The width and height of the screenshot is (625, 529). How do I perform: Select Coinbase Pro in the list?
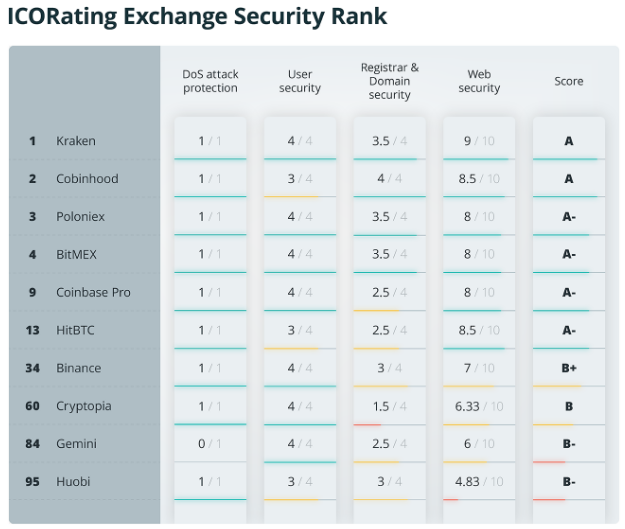93,293
